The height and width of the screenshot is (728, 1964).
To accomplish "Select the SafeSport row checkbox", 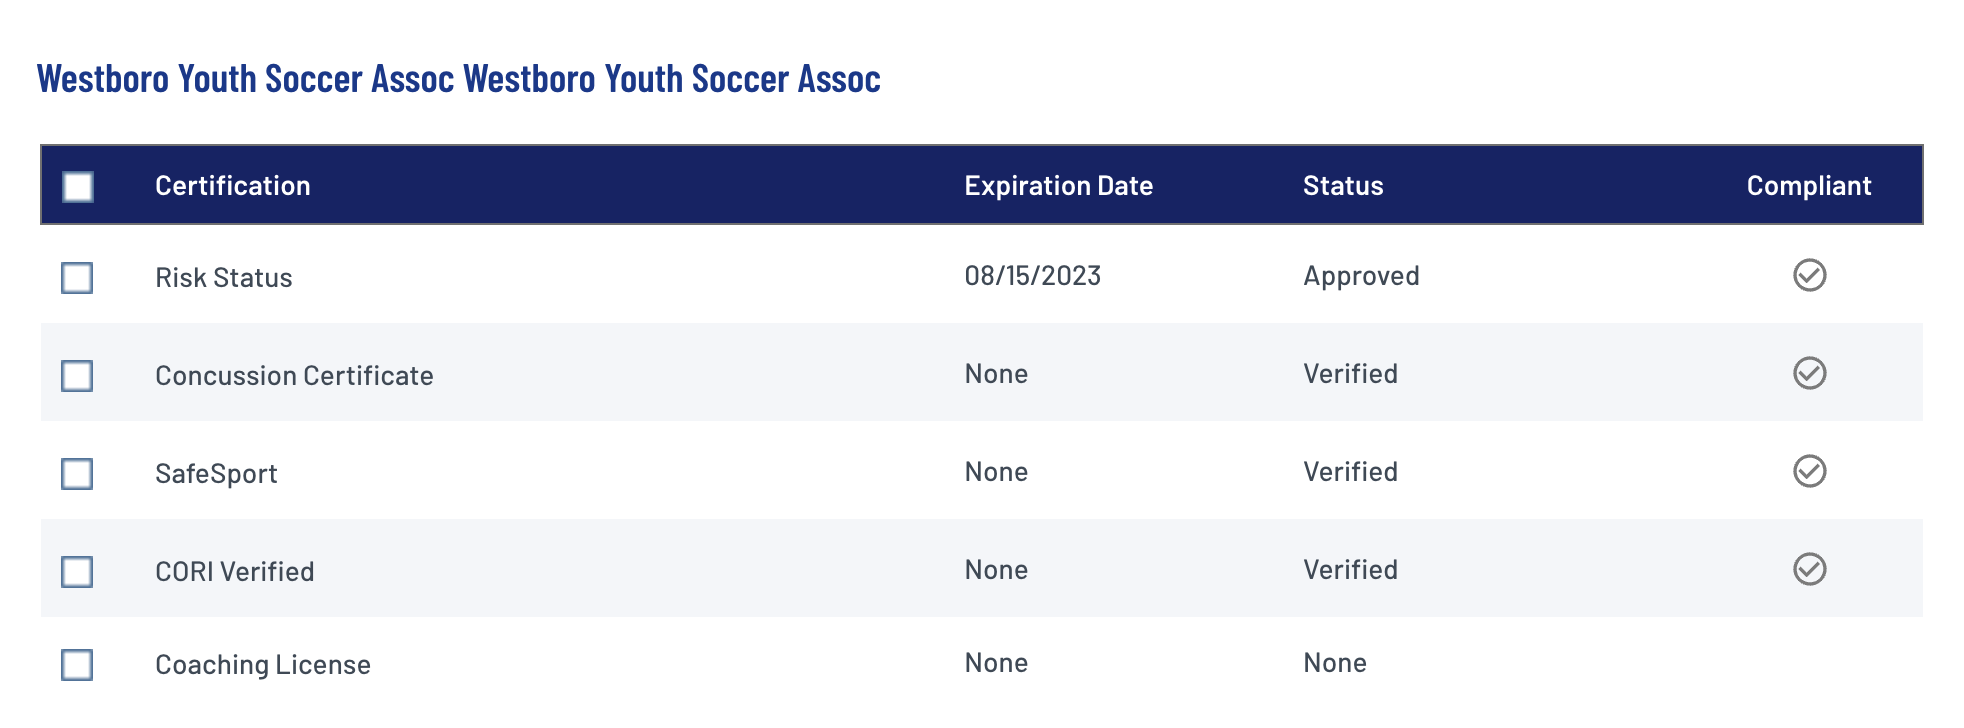I will coord(77,474).
